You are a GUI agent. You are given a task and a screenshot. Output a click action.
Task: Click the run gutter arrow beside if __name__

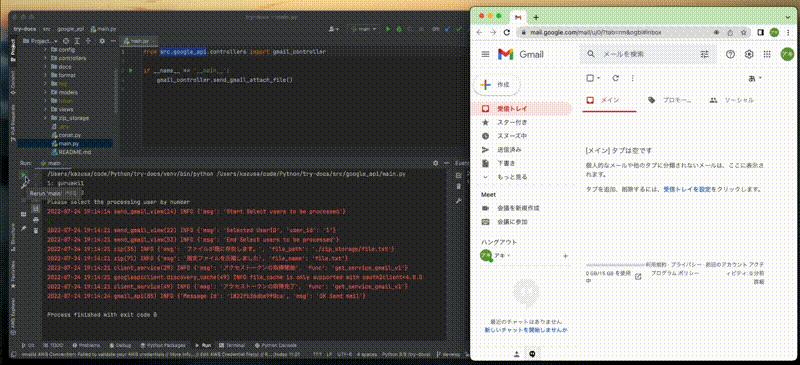pyautogui.click(x=131, y=70)
